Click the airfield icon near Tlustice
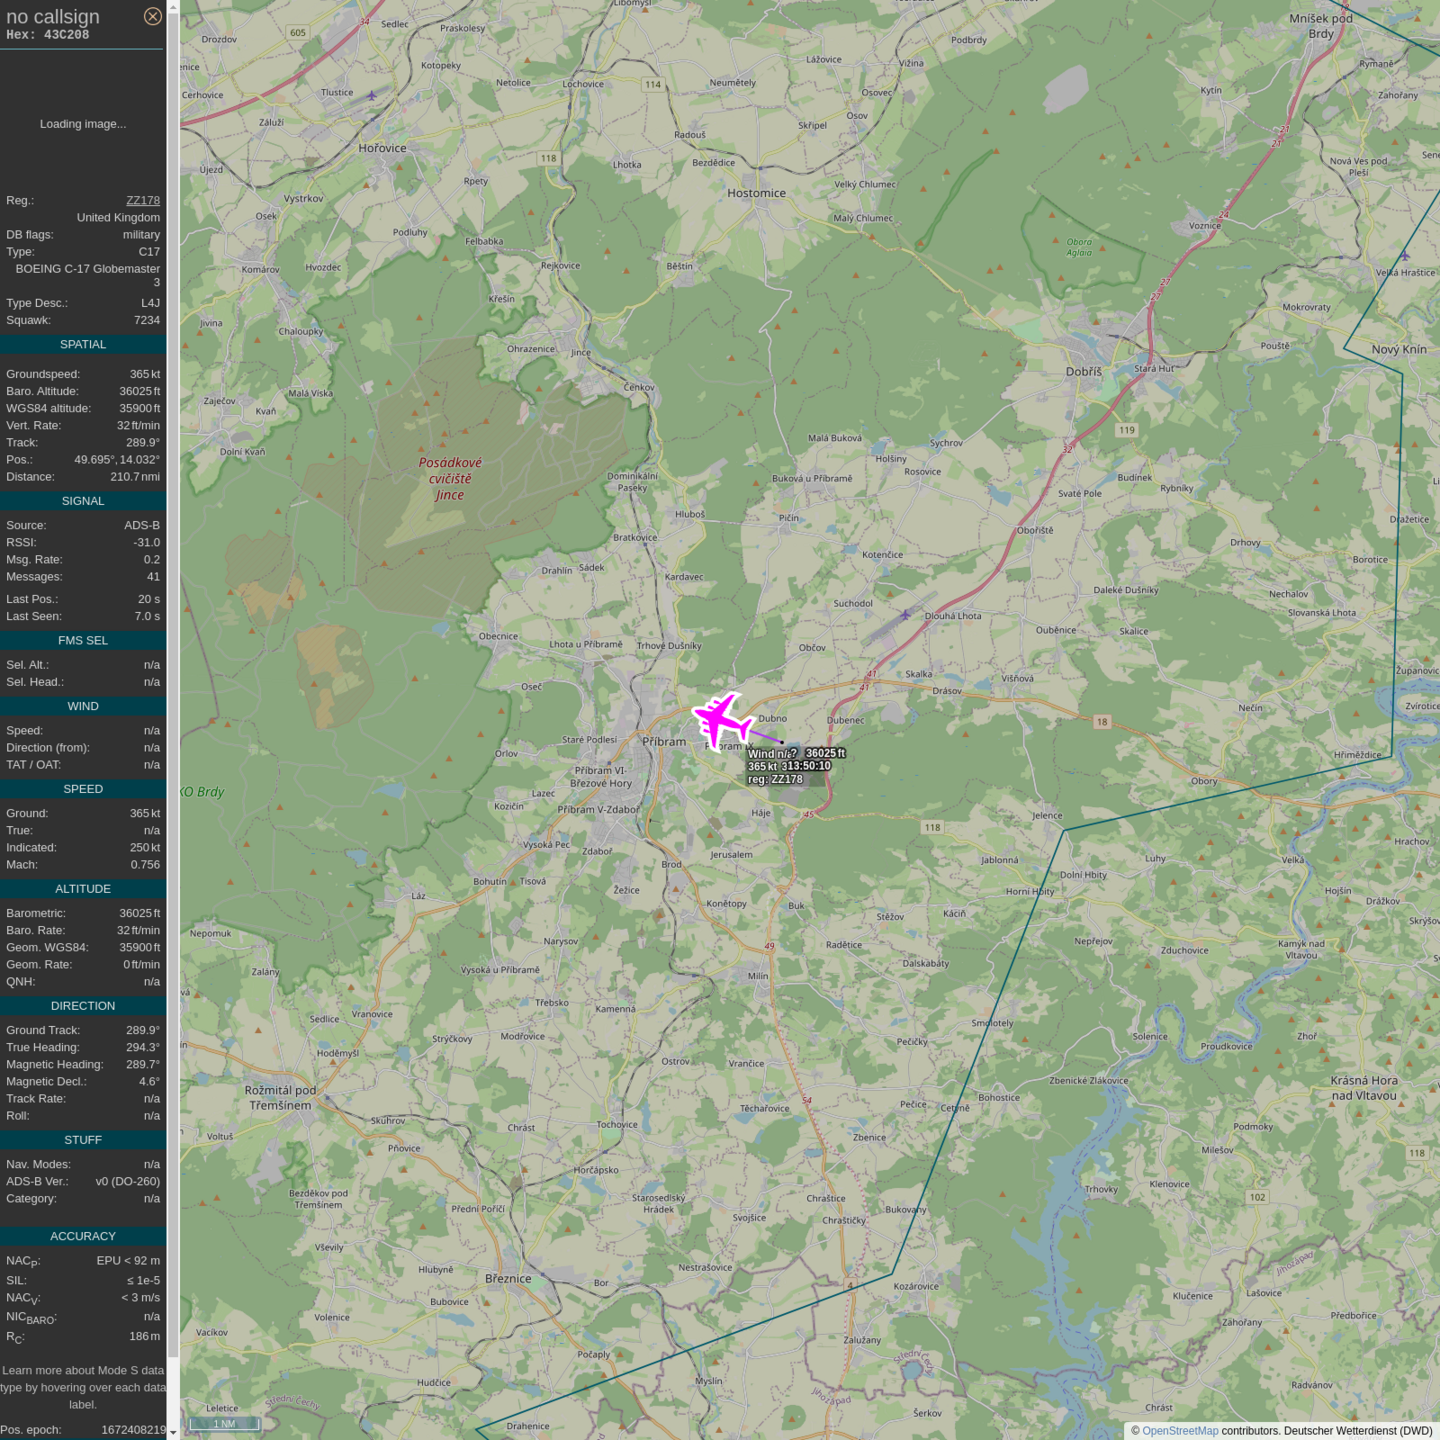 371,96
